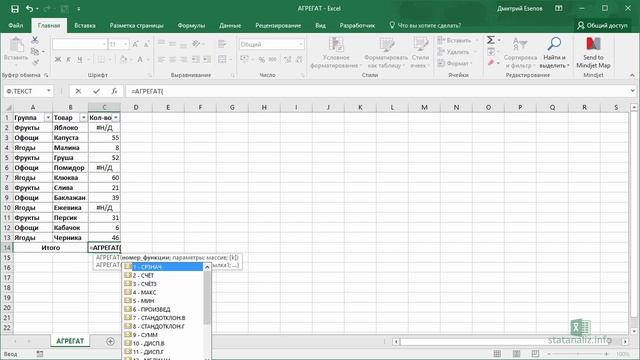640x360 pixels.
Task: Click Сортировка и фильтр icon
Action: (520, 52)
